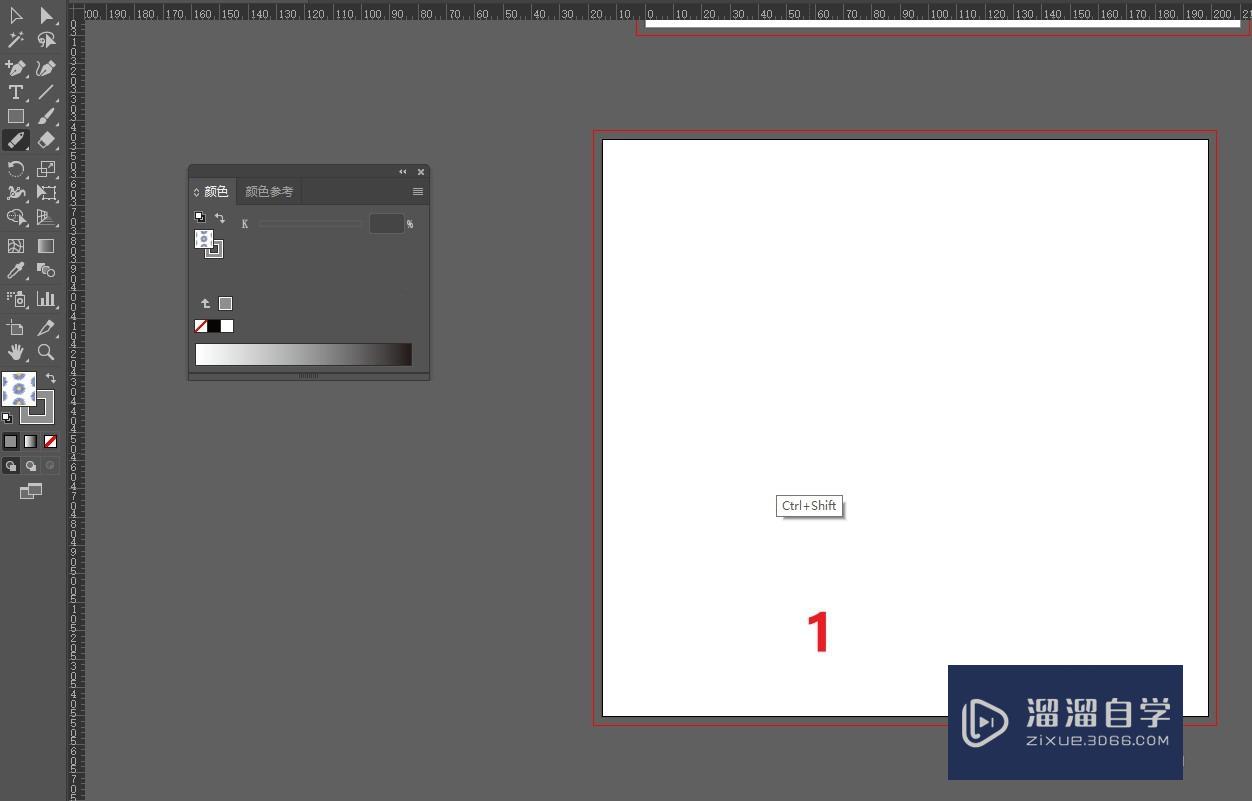Select the Paintbrush tool
The width and height of the screenshot is (1252, 801).
(x=46, y=116)
